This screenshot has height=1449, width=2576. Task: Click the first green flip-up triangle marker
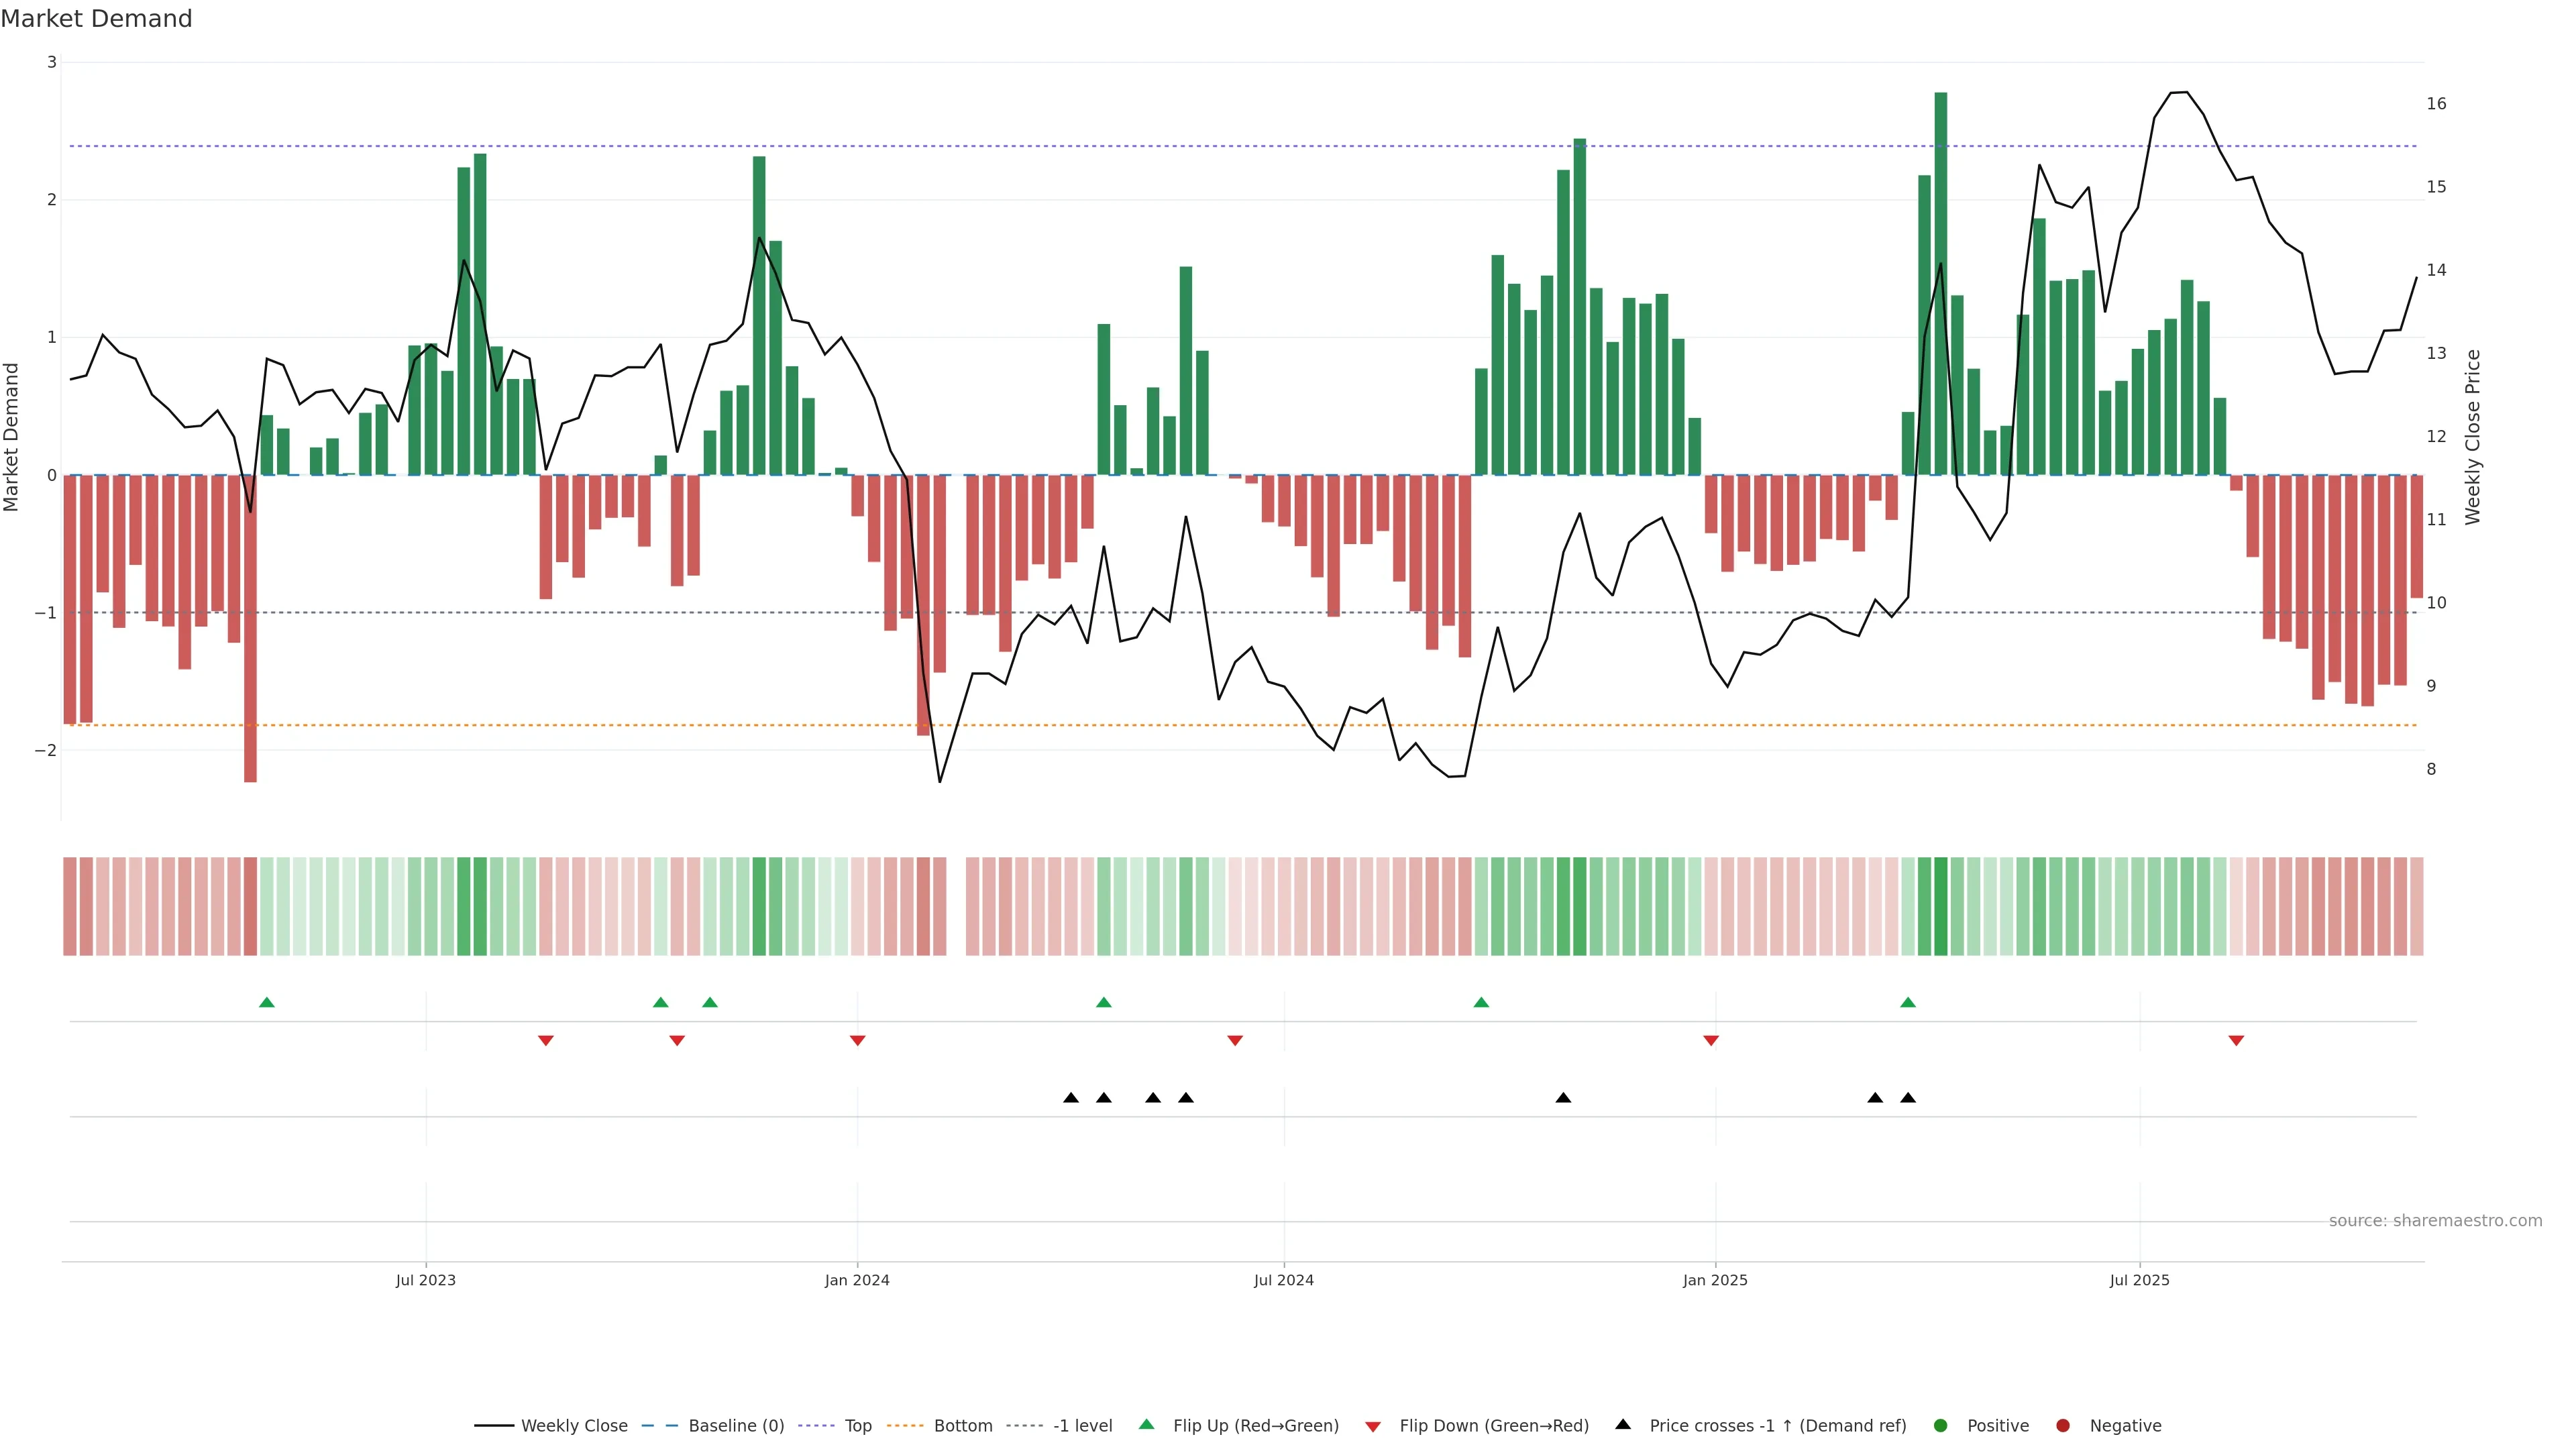click(x=267, y=1002)
